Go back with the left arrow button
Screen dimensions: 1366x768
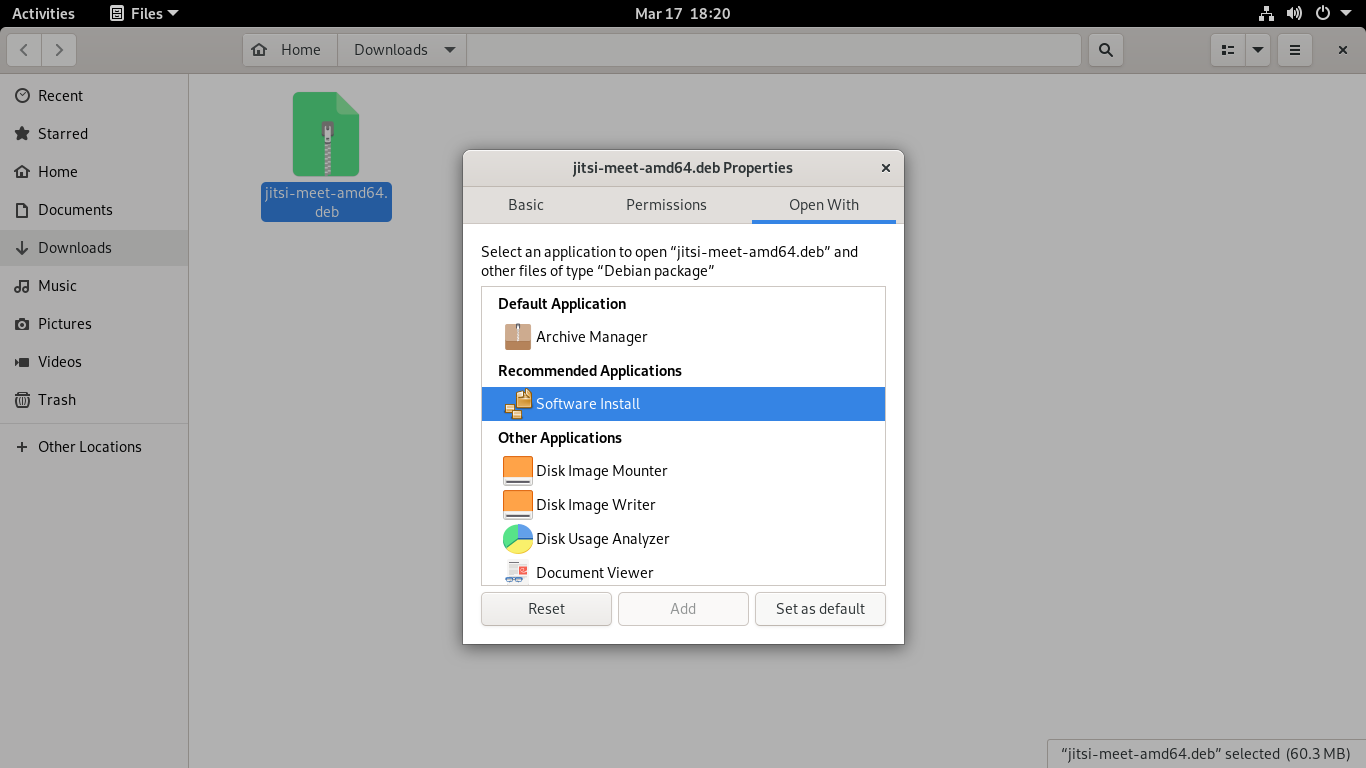tap(24, 50)
